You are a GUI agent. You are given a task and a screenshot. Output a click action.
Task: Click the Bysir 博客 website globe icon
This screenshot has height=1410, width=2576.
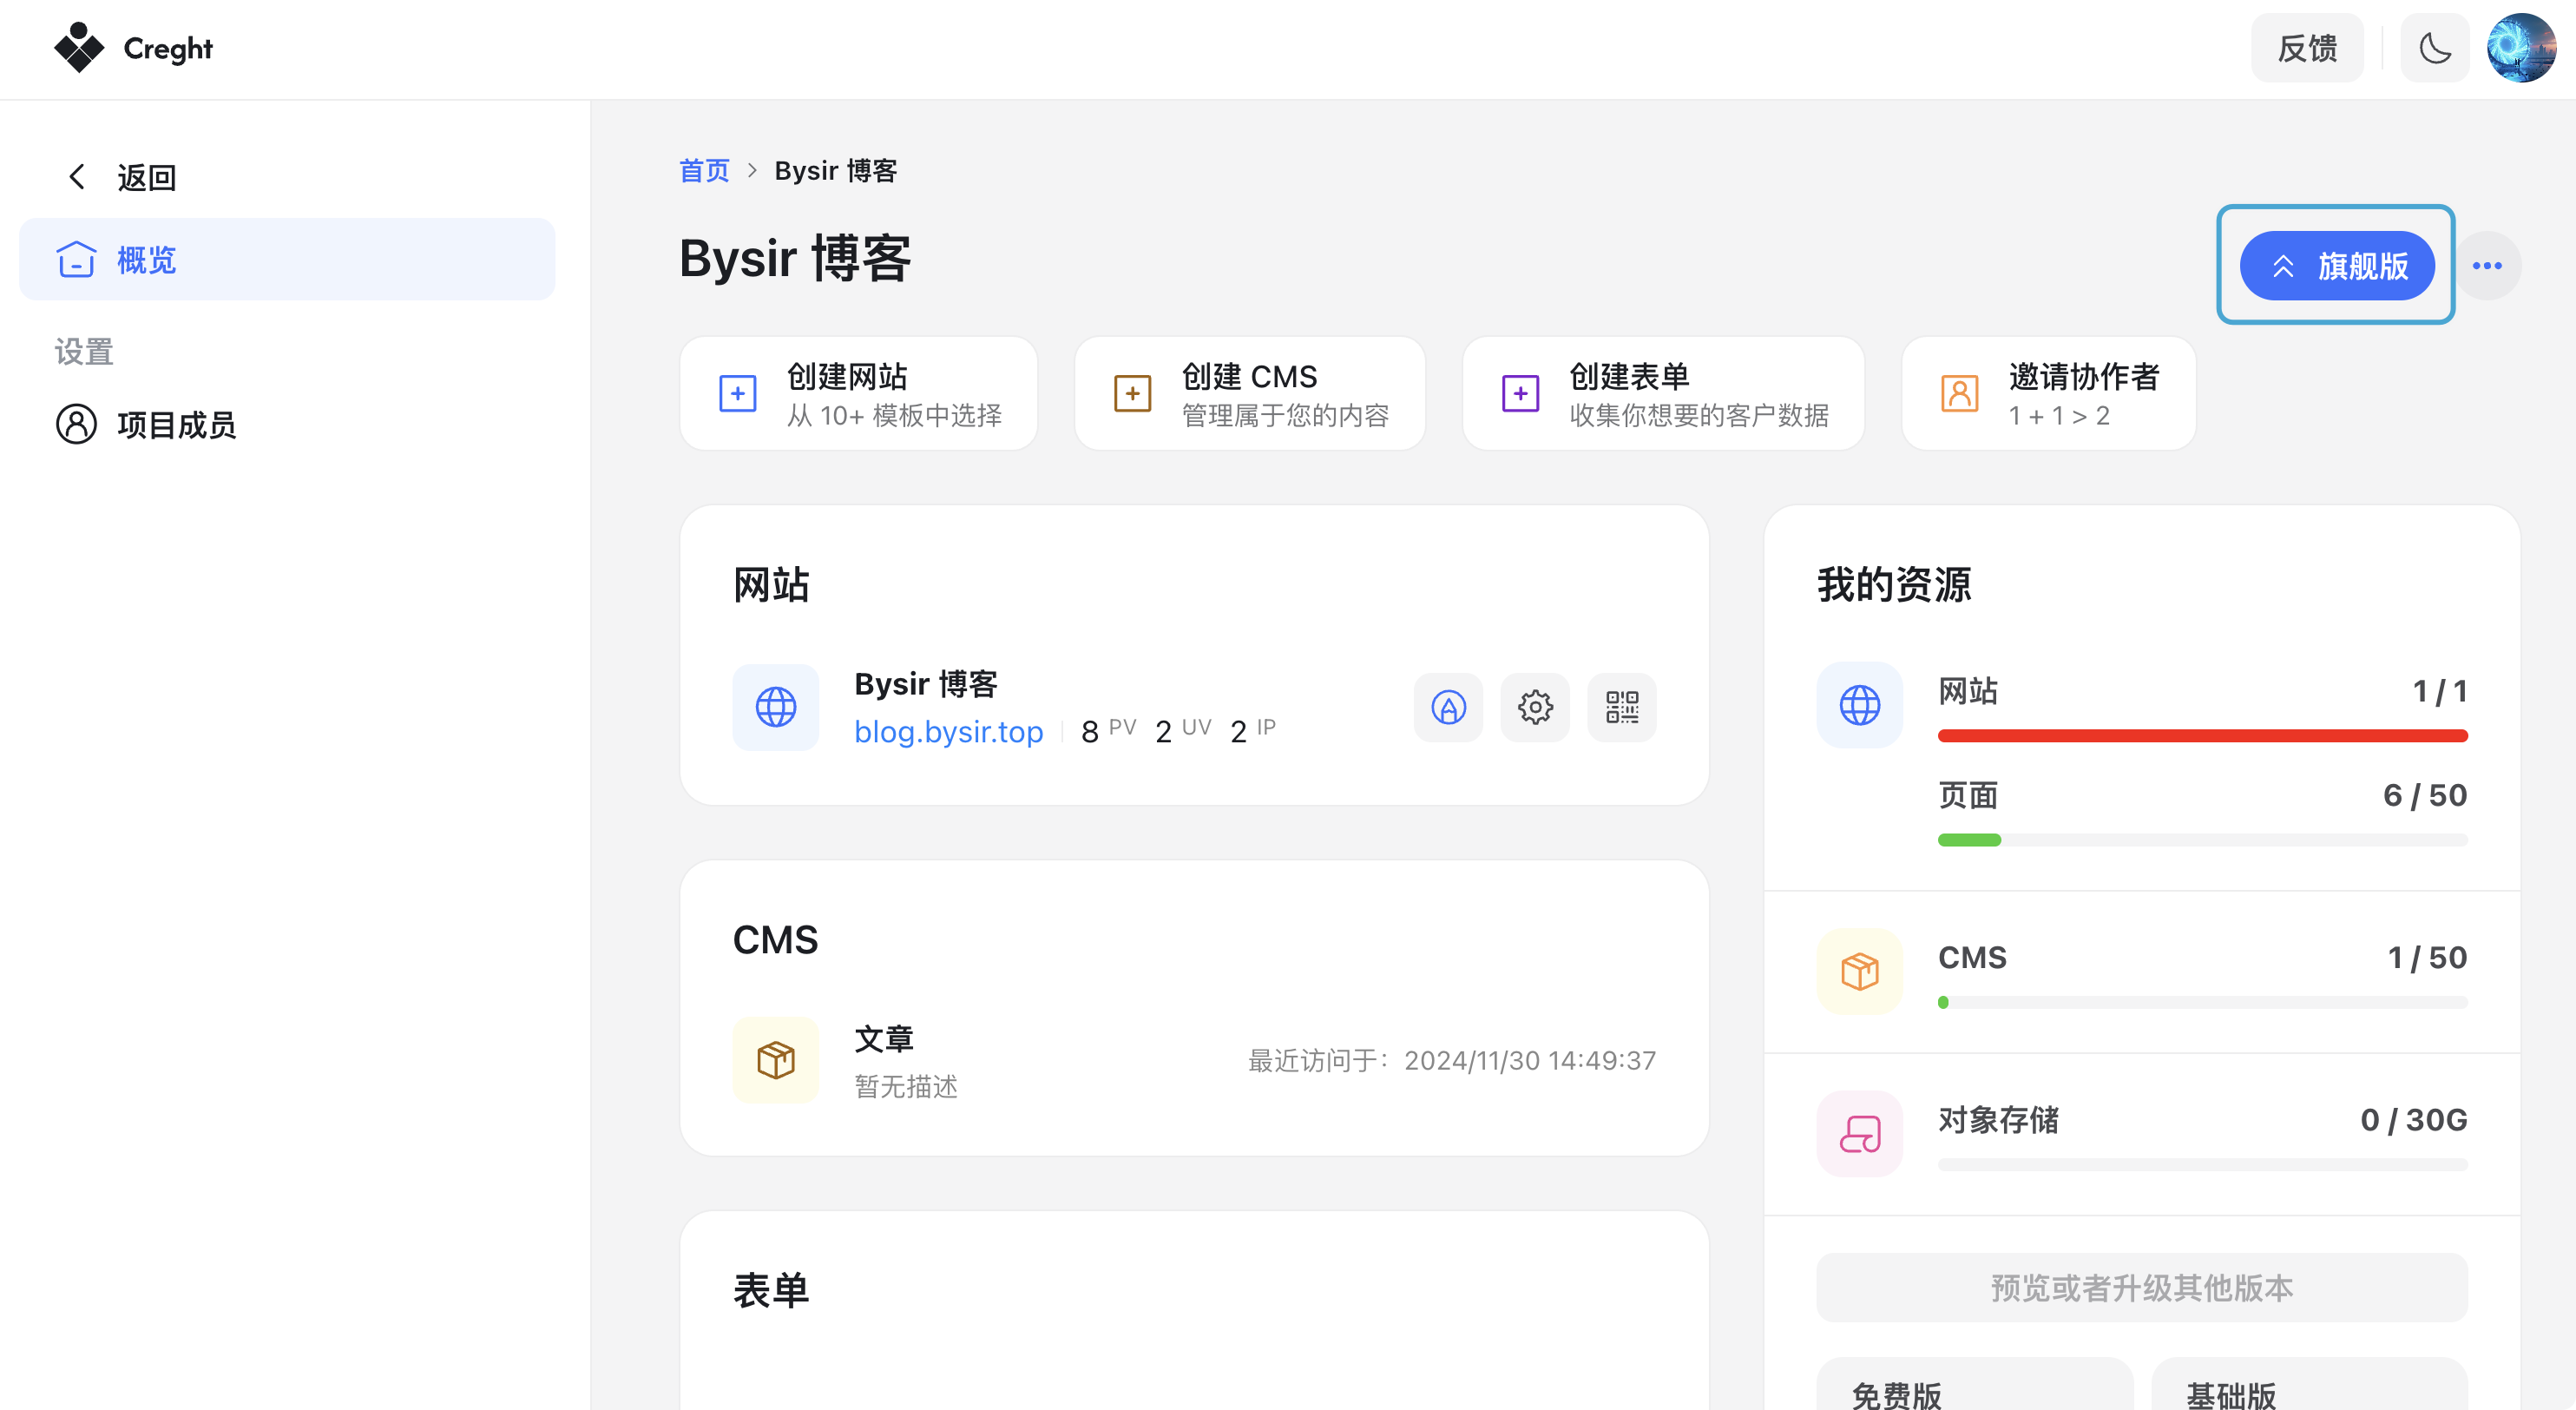click(x=776, y=708)
